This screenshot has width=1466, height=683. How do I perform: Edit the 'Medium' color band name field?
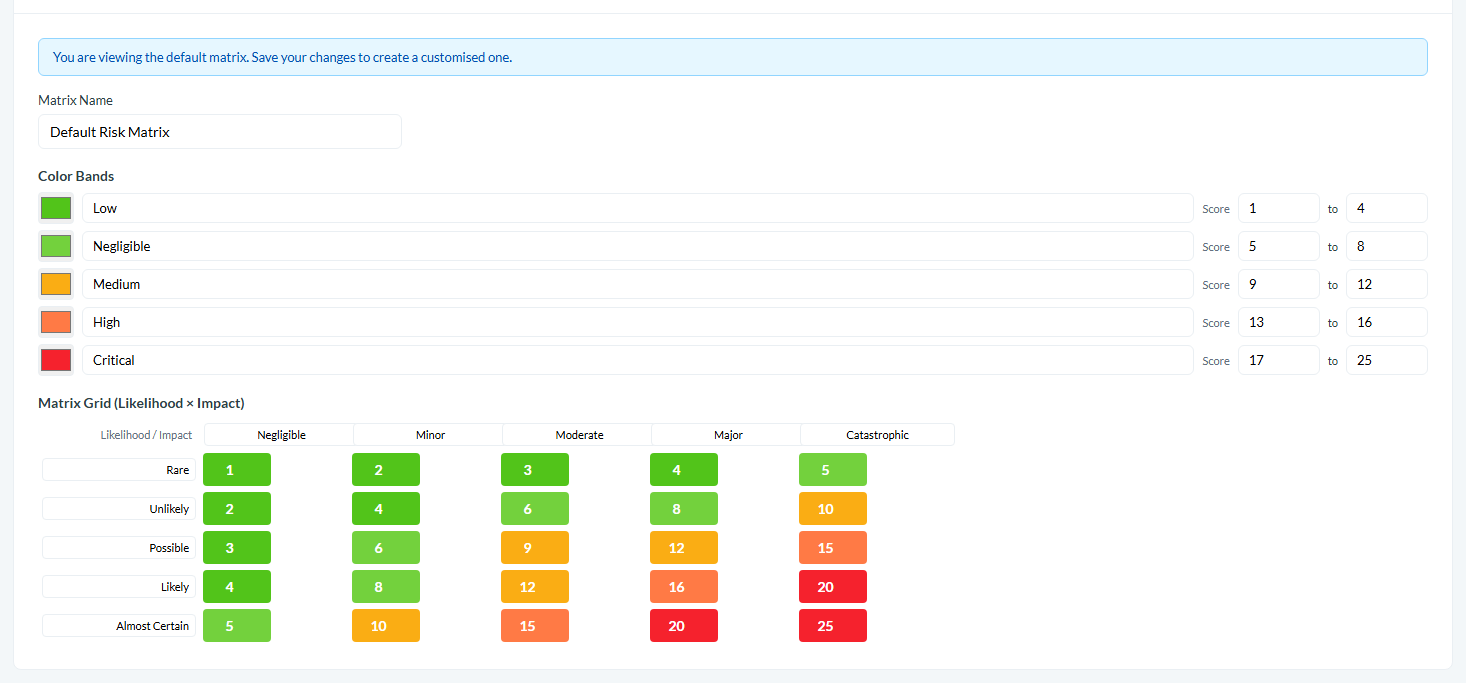tap(638, 284)
